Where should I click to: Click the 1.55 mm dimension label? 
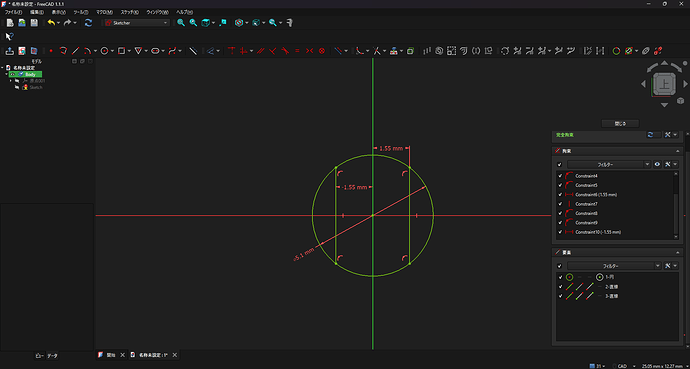coord(391,149)
